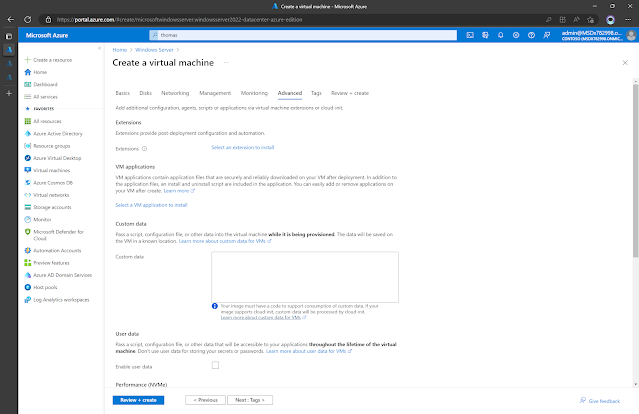Click Automation Accounts gear icon

27,250
